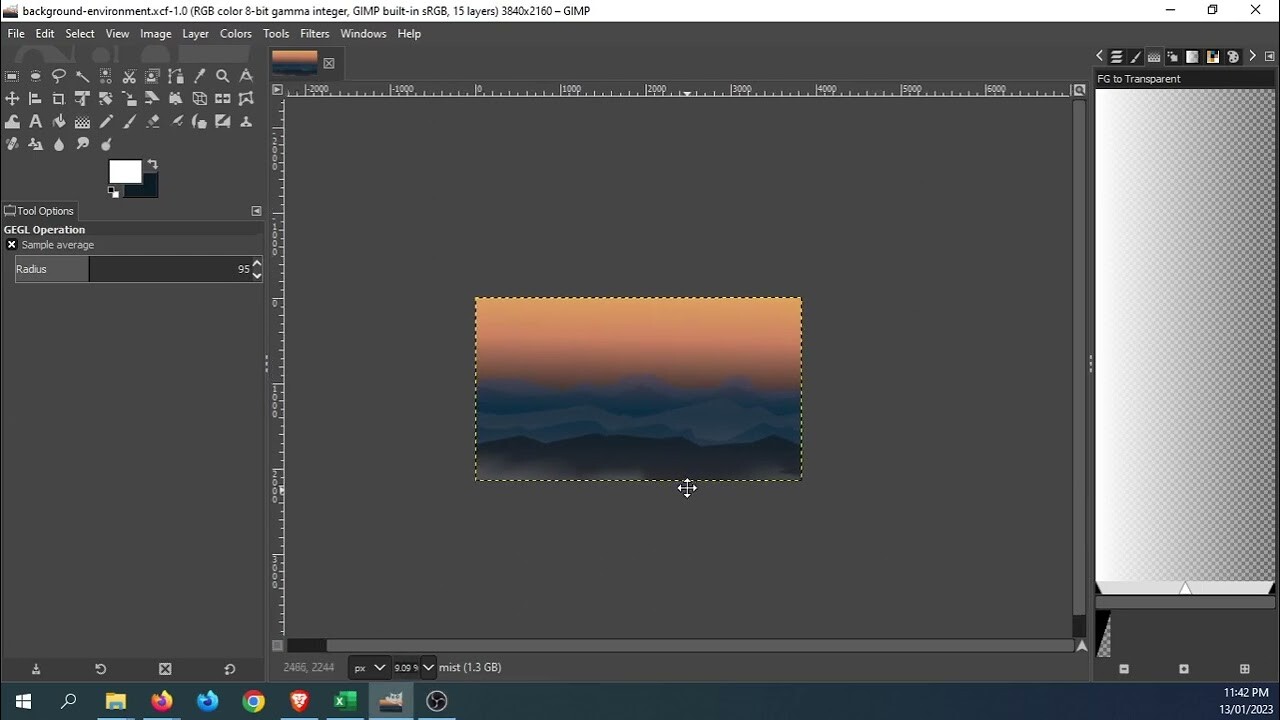Enable the Sample average checkbox

pyautogui.click(x=12, y=245)
